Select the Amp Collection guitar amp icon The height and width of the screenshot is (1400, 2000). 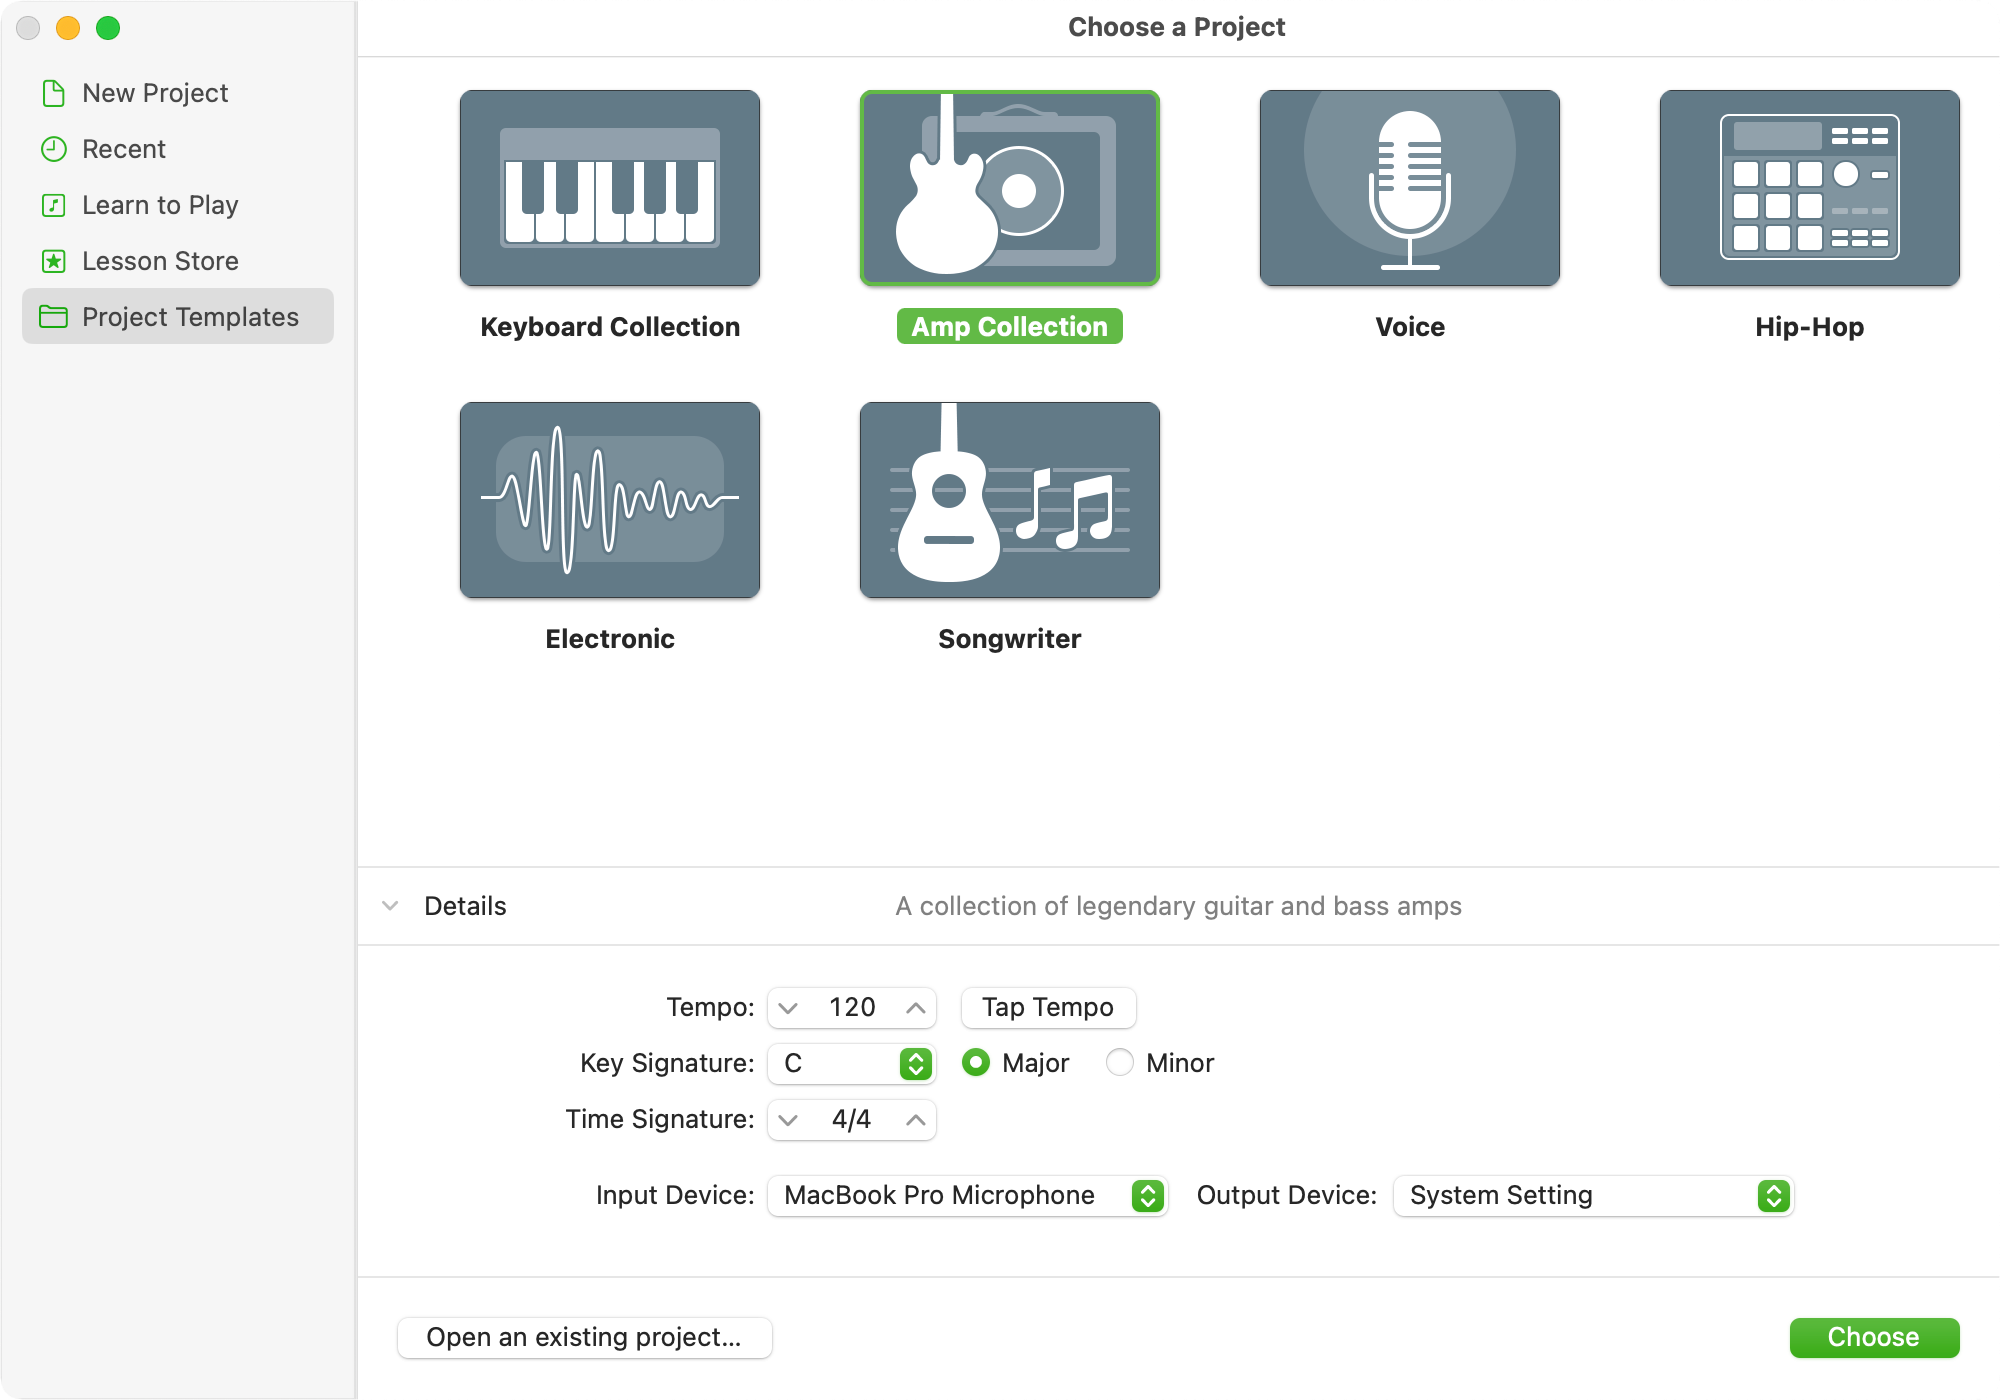click(x=1010, y=188)
